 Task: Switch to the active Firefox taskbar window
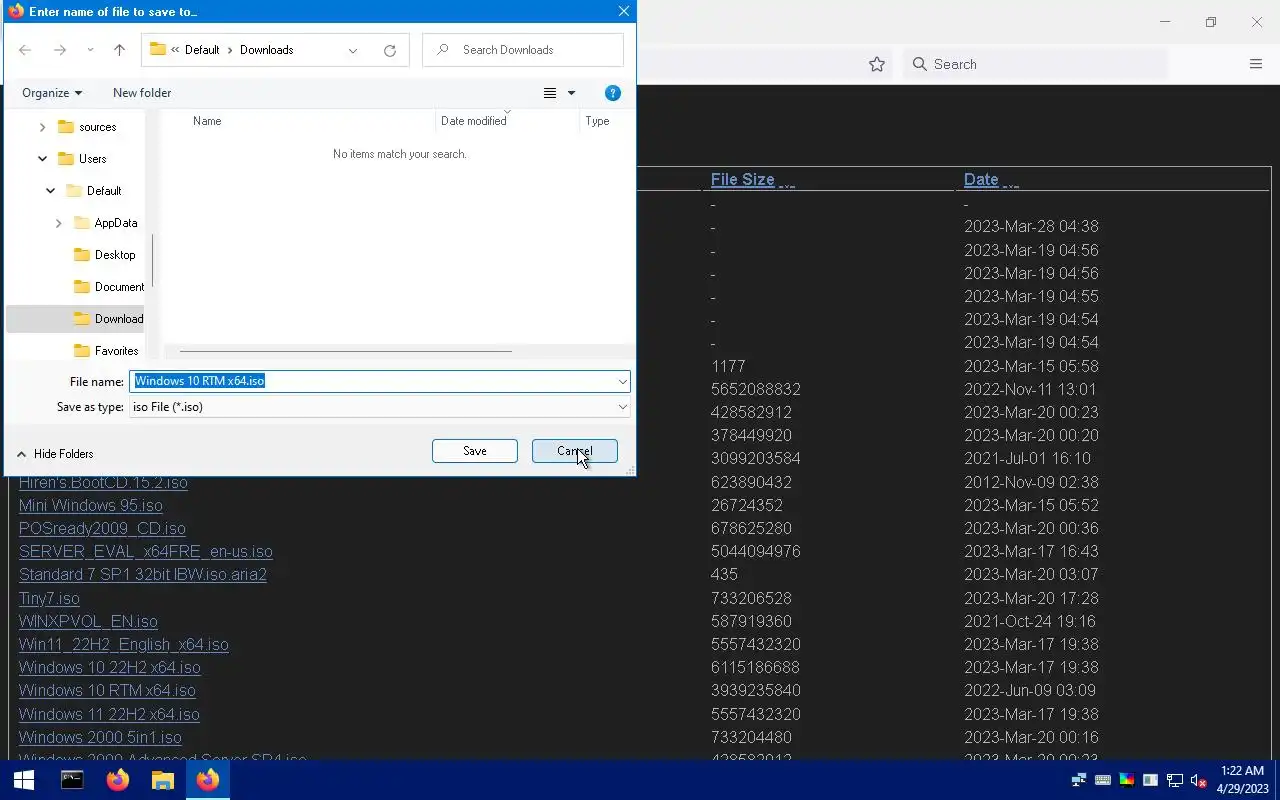[208, 780]
